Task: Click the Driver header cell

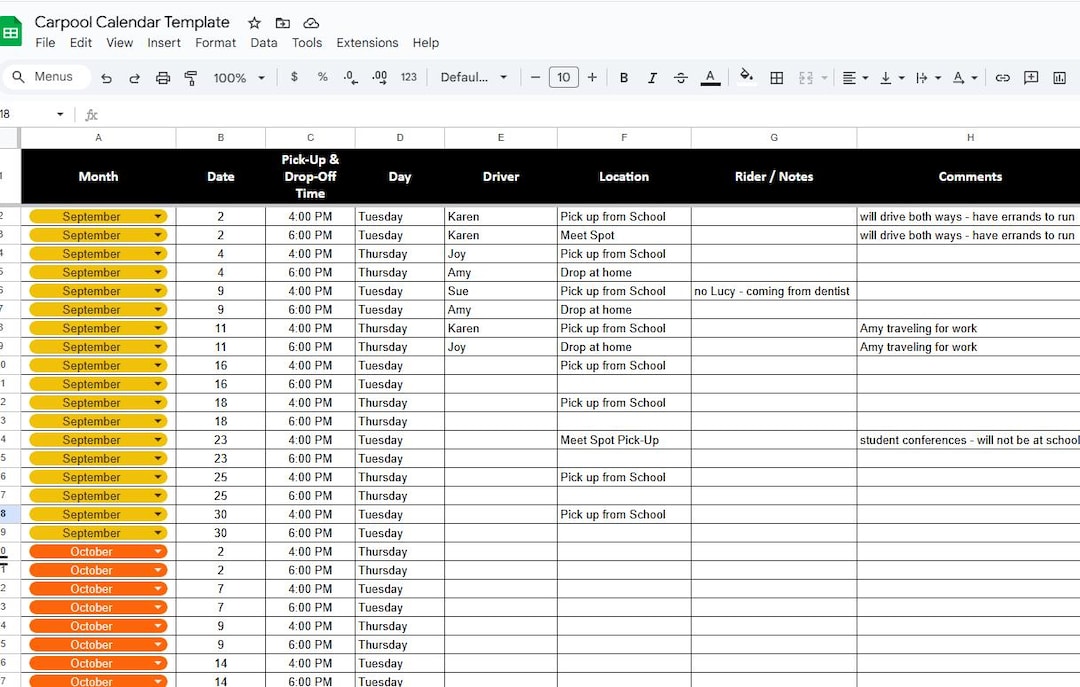Action: 501,176
